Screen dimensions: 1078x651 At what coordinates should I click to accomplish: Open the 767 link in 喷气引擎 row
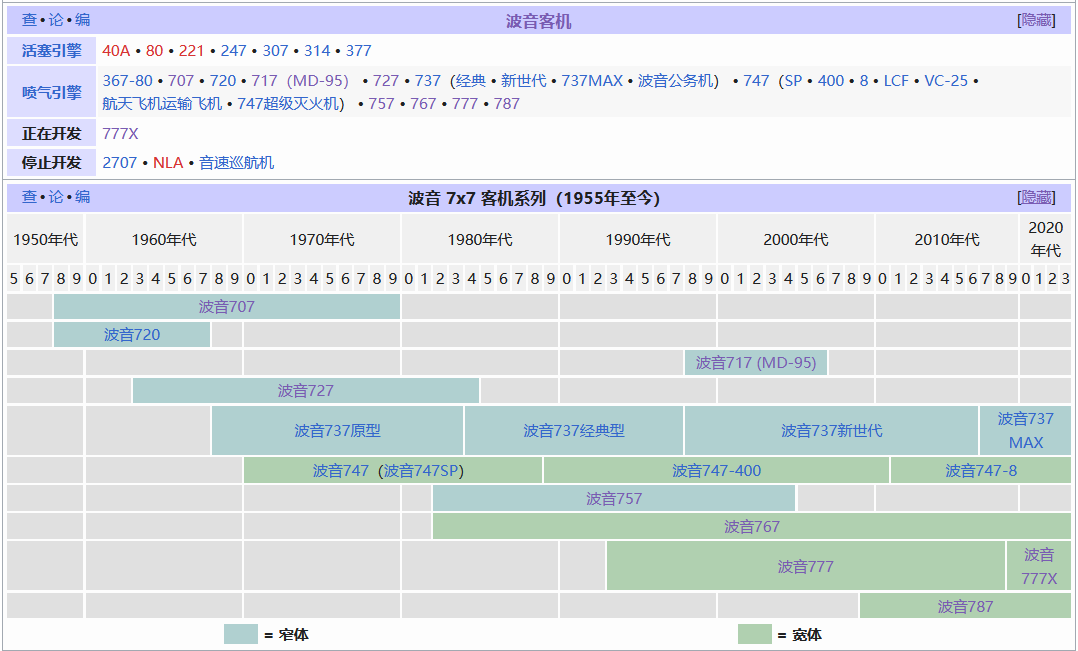tap(424, 104)
